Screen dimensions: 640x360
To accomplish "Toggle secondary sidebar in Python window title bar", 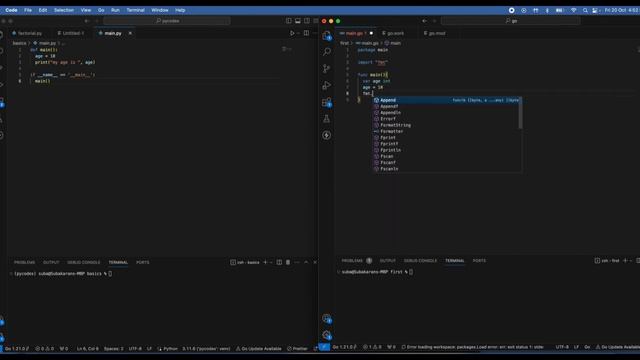I will [307, 21].
